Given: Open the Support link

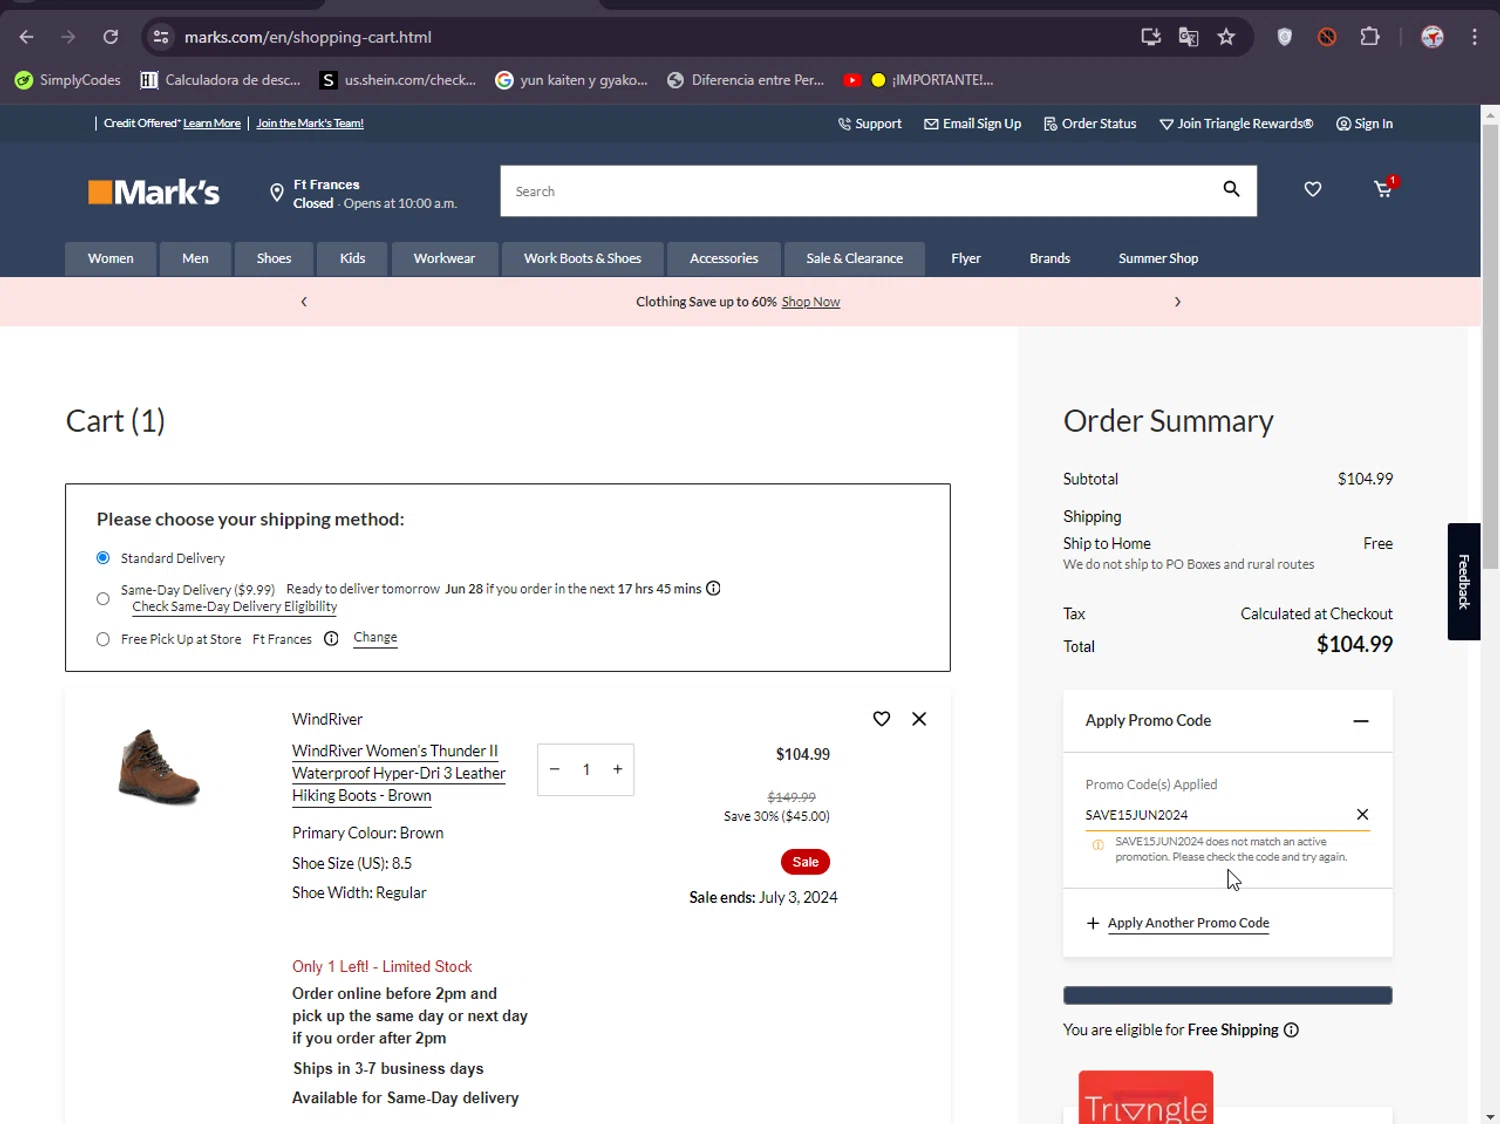Looking at the screenshot, I should point(870,124).
